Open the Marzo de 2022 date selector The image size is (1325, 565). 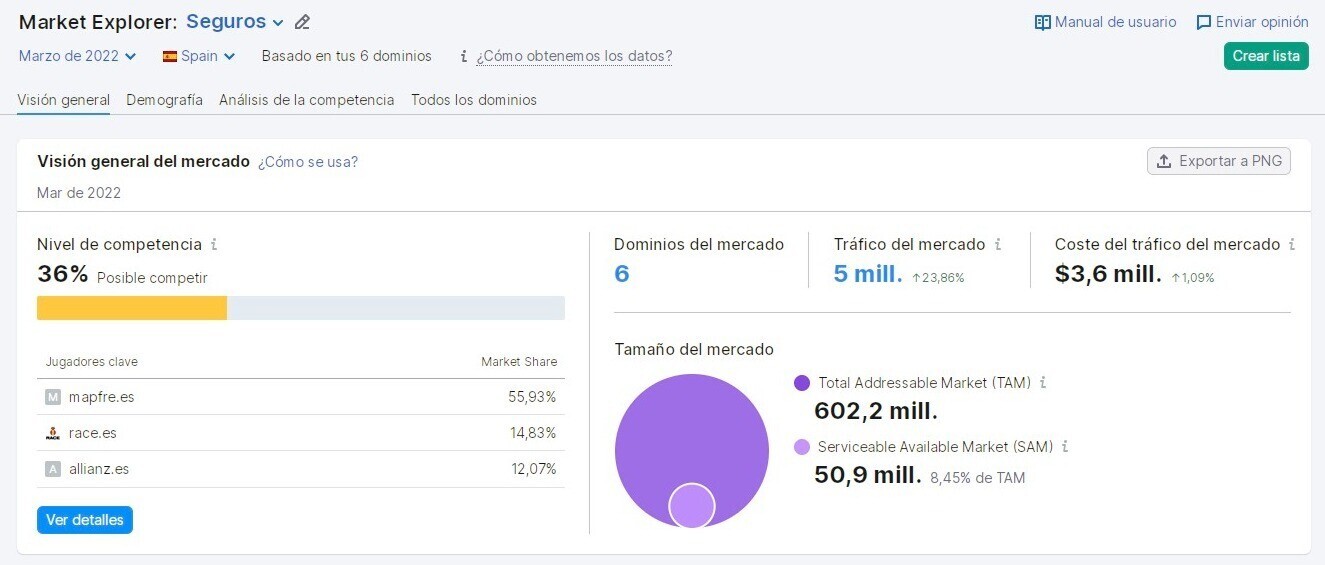pos(77,56)
